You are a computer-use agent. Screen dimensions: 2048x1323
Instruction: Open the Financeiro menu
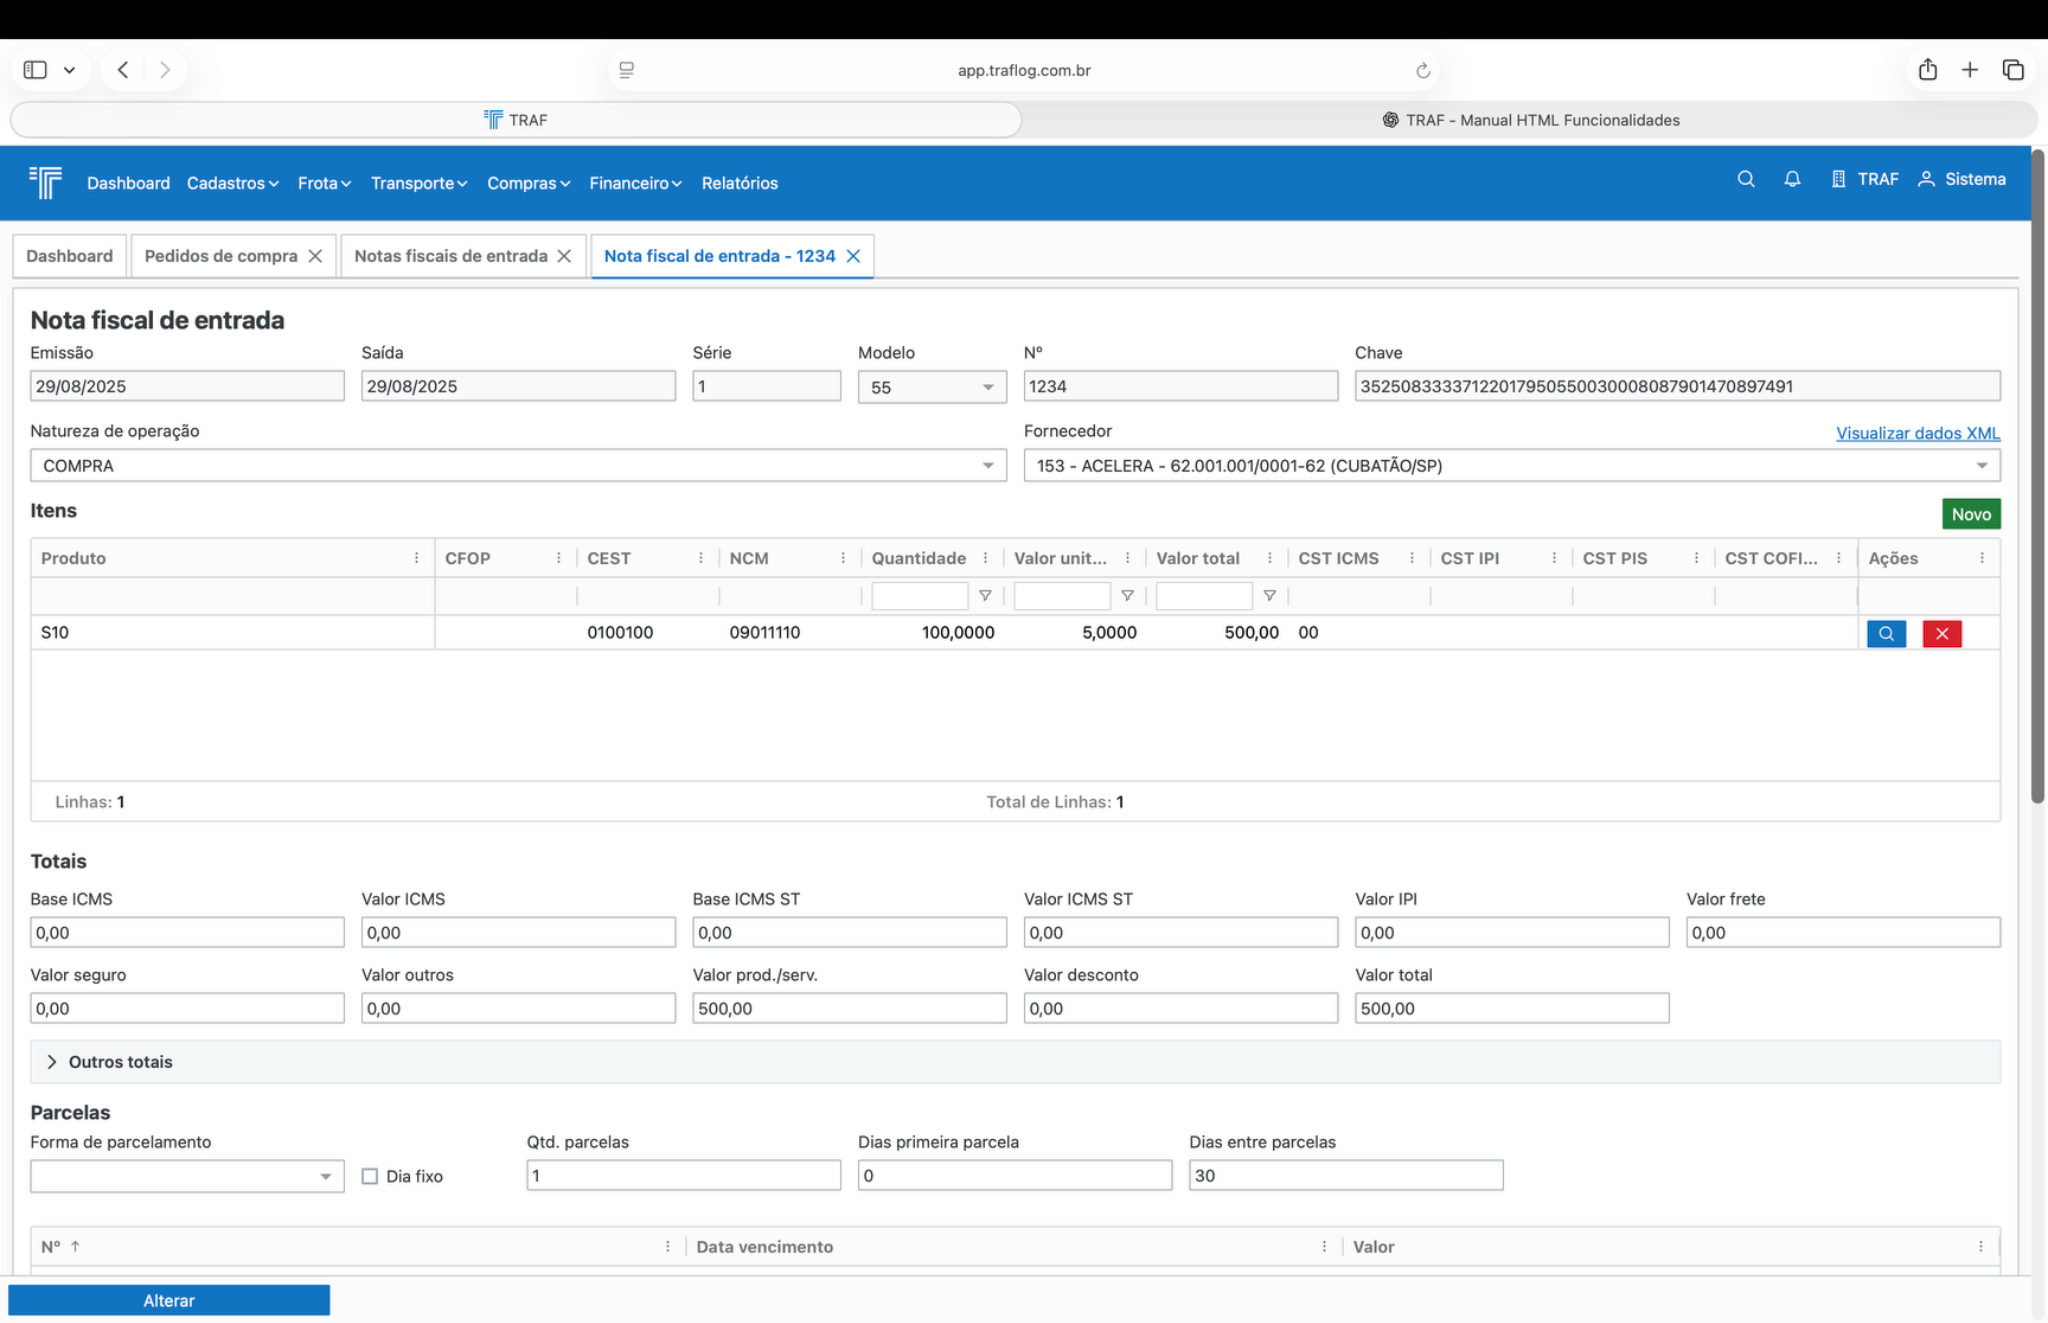click(x=634, y=183)
